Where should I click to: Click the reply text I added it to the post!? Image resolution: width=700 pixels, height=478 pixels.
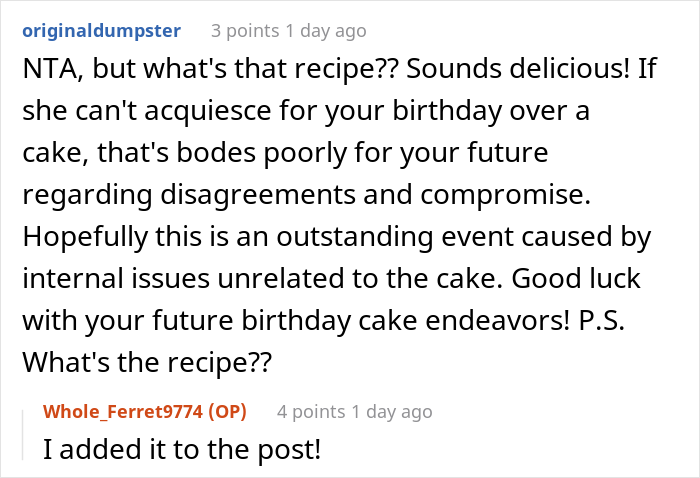click(182, 449)
